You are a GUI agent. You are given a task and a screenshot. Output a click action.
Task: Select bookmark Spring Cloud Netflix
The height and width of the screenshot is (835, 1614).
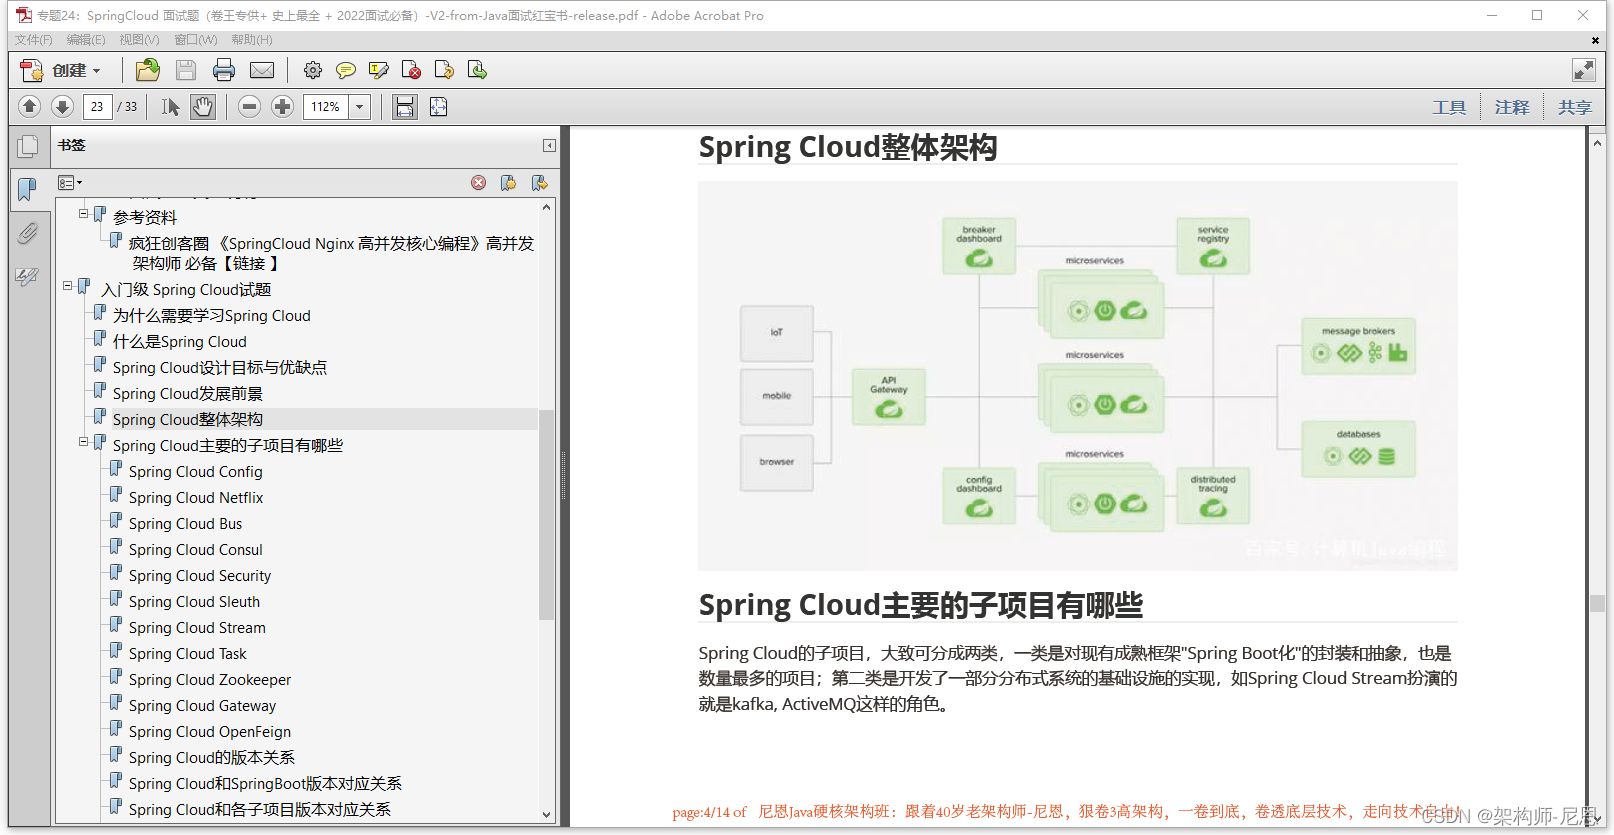coord(196,498)
